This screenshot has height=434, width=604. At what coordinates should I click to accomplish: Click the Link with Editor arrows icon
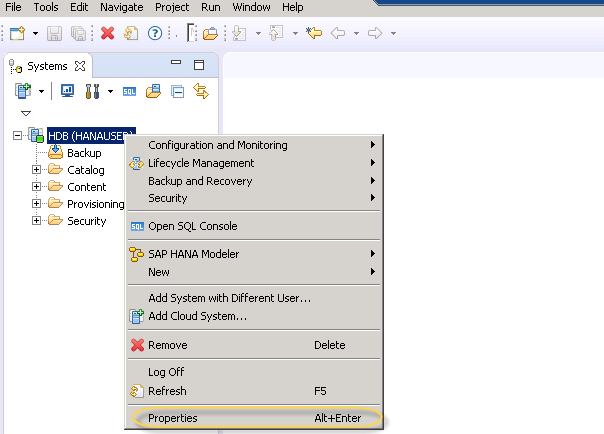tap(201, 91)
